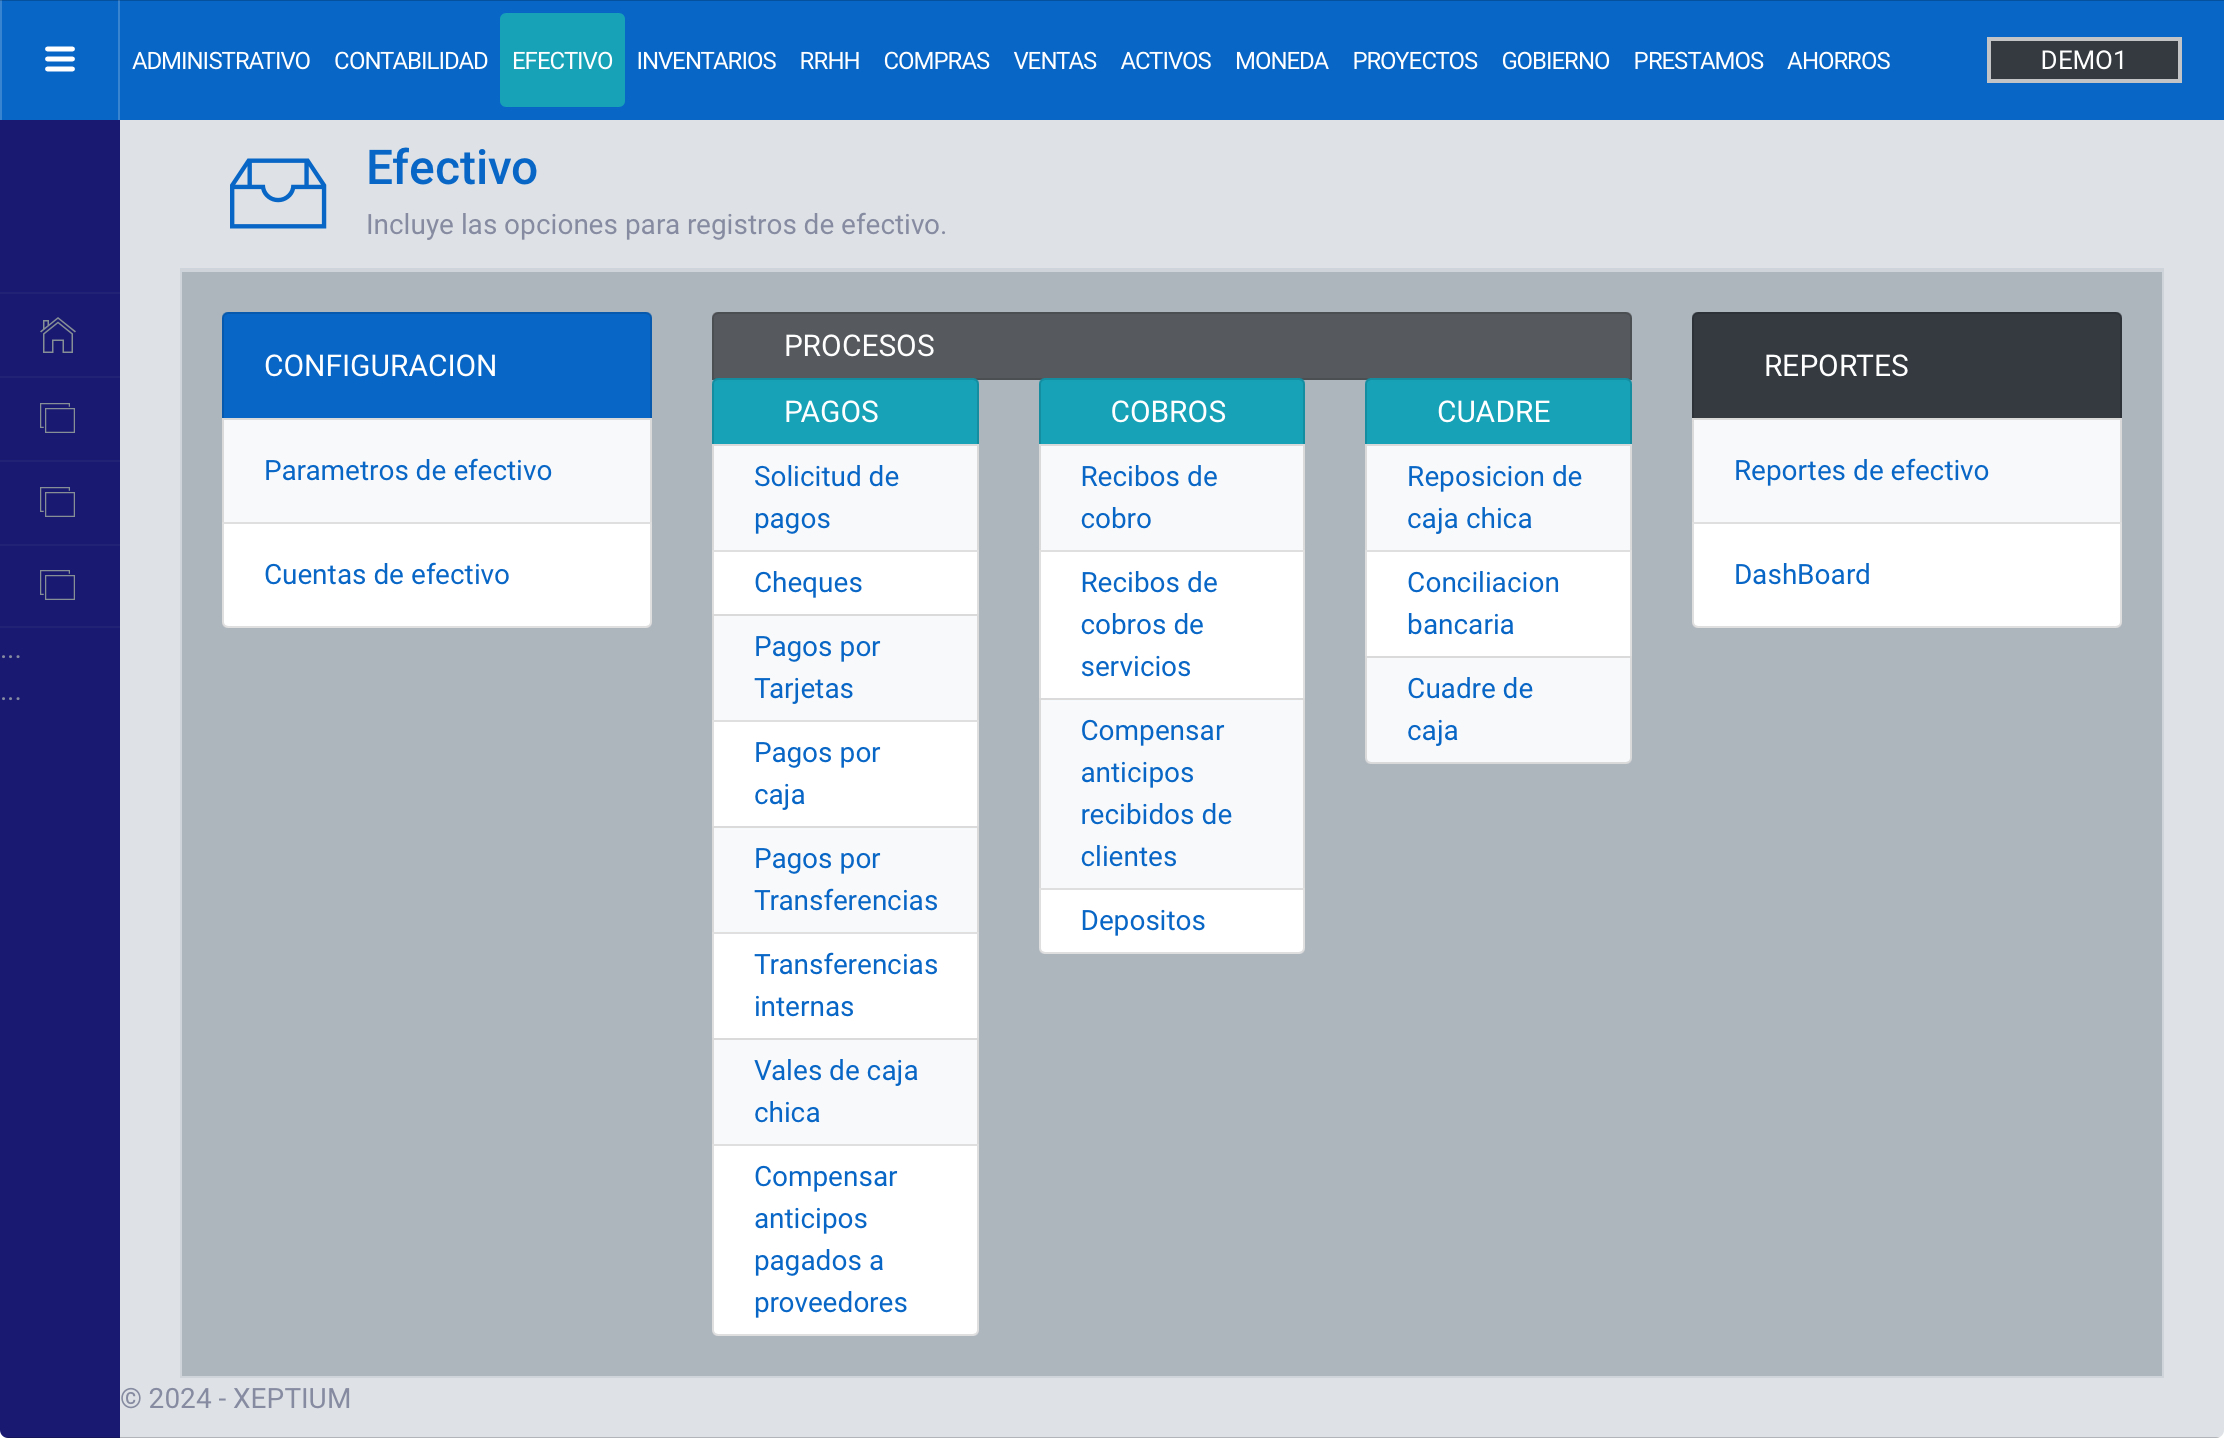
Task: Click the PAGOS column header
Action: 831,411
